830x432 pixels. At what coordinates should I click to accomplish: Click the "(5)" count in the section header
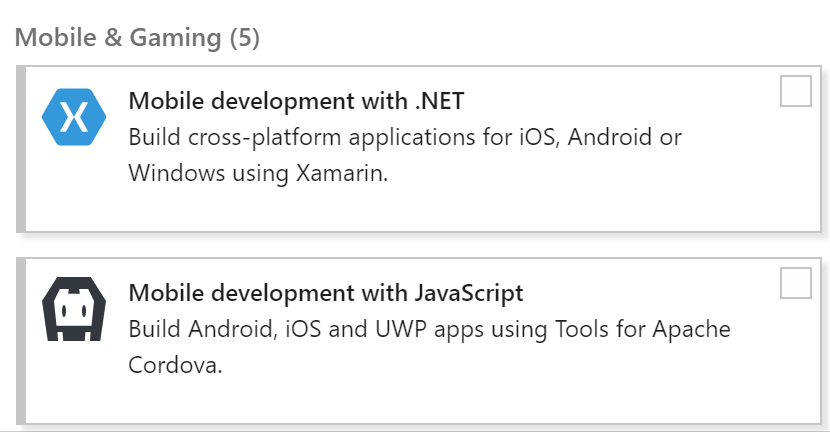(244, 38)
